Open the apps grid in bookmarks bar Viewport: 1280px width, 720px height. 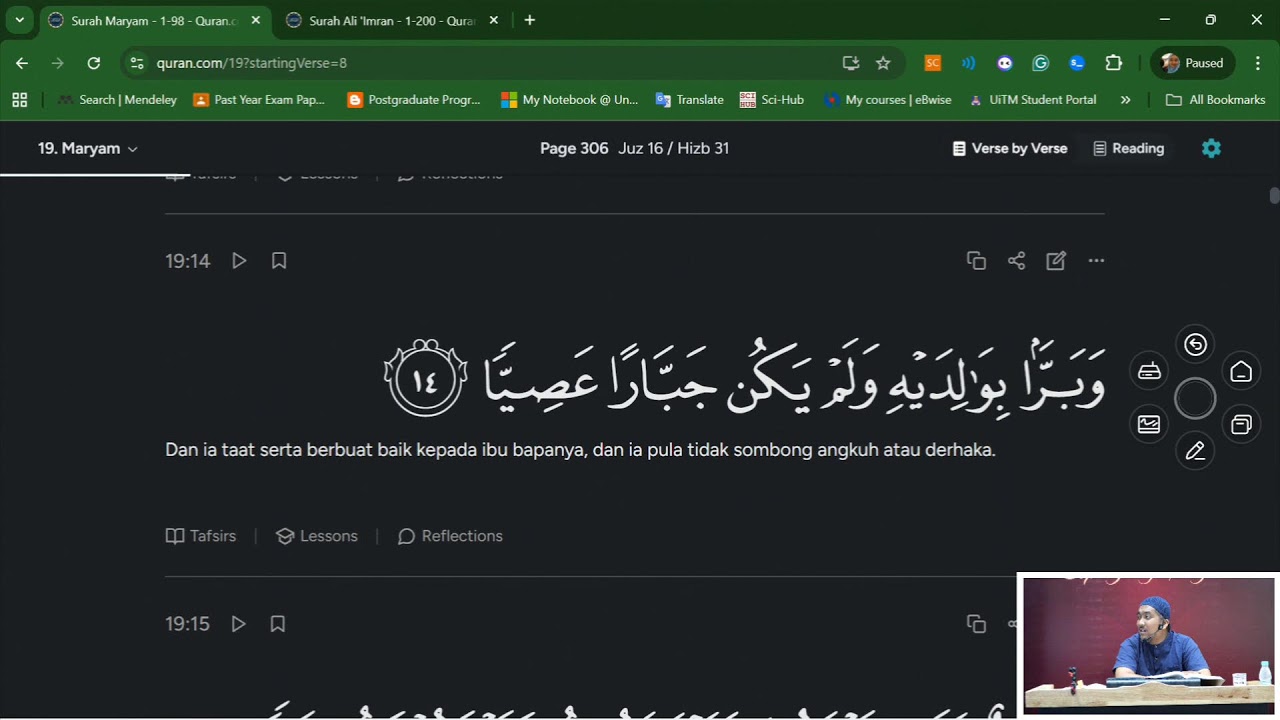[19, 100]
